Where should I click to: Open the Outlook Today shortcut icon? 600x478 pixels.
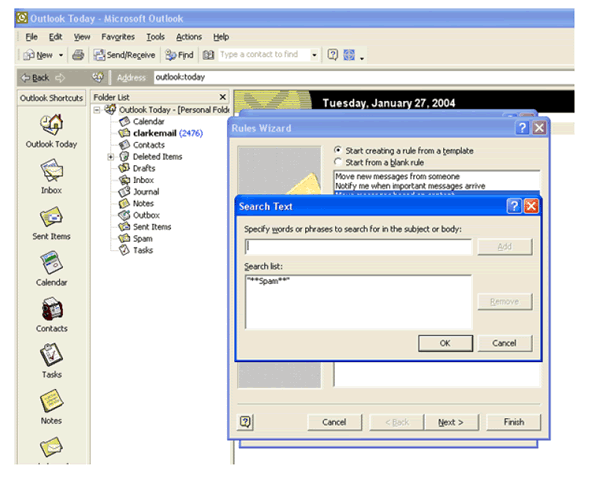(51, 125)
